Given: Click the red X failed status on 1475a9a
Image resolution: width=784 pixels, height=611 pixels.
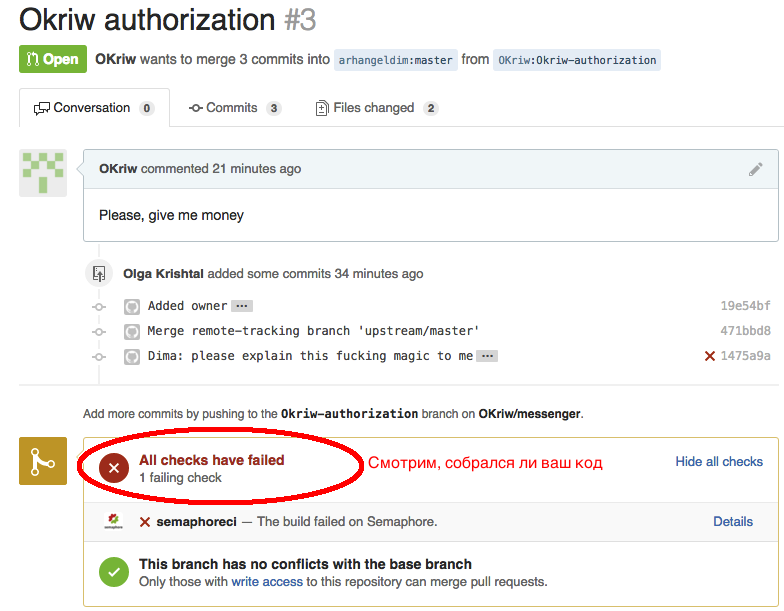Looking at the screenshot, I should pos(710,356).
